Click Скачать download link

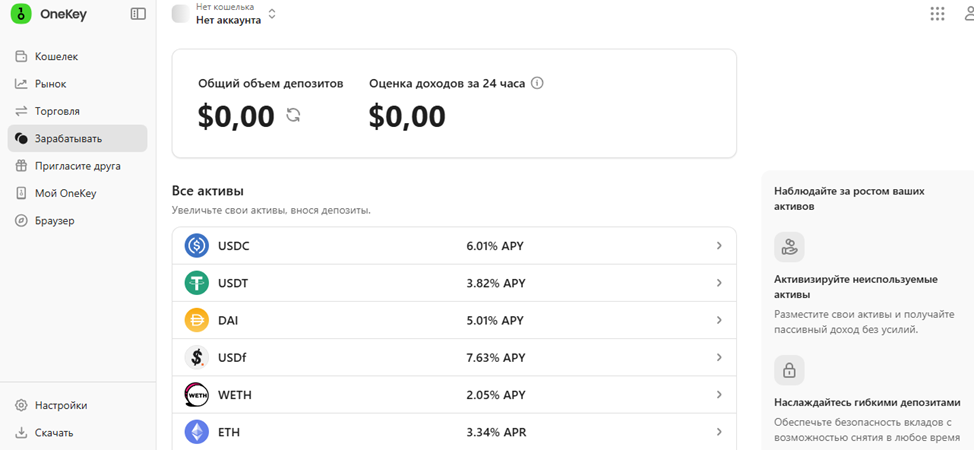(54, 432)
